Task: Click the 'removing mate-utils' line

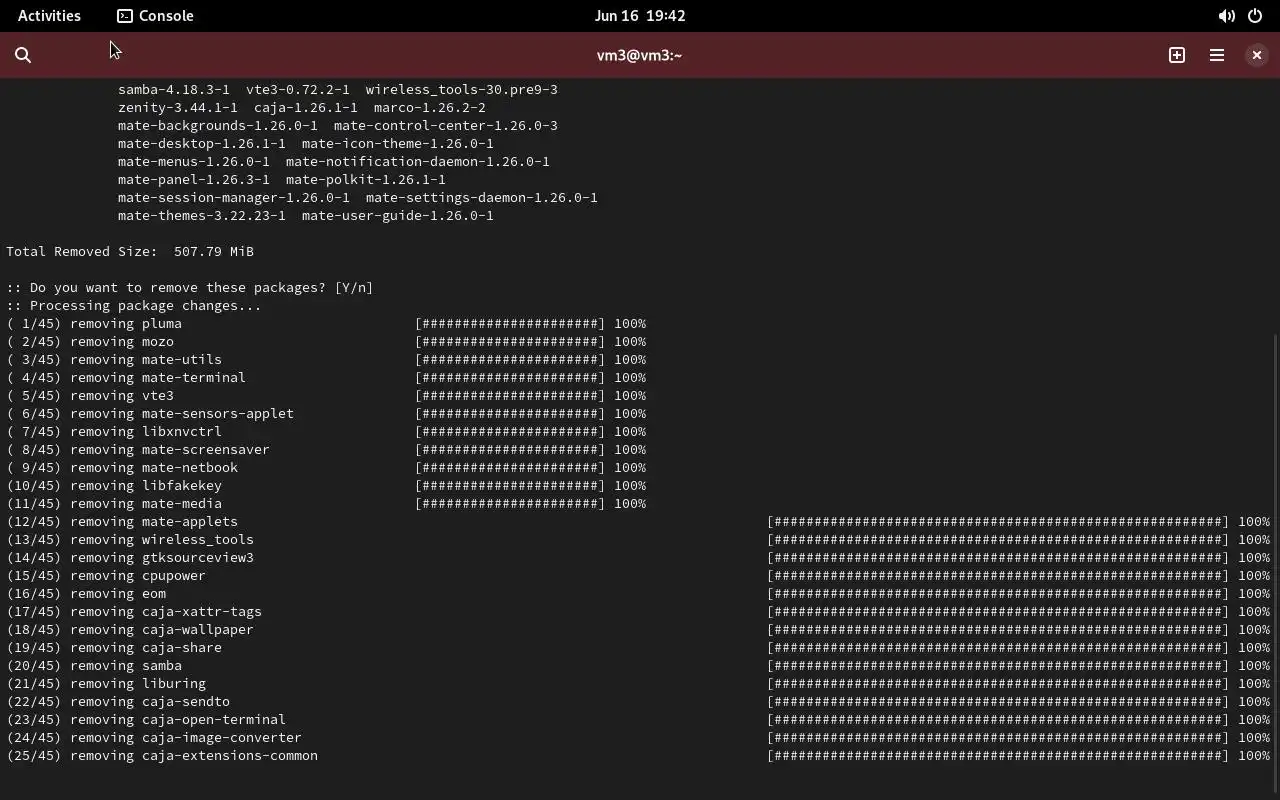Action: click(326, 360)
